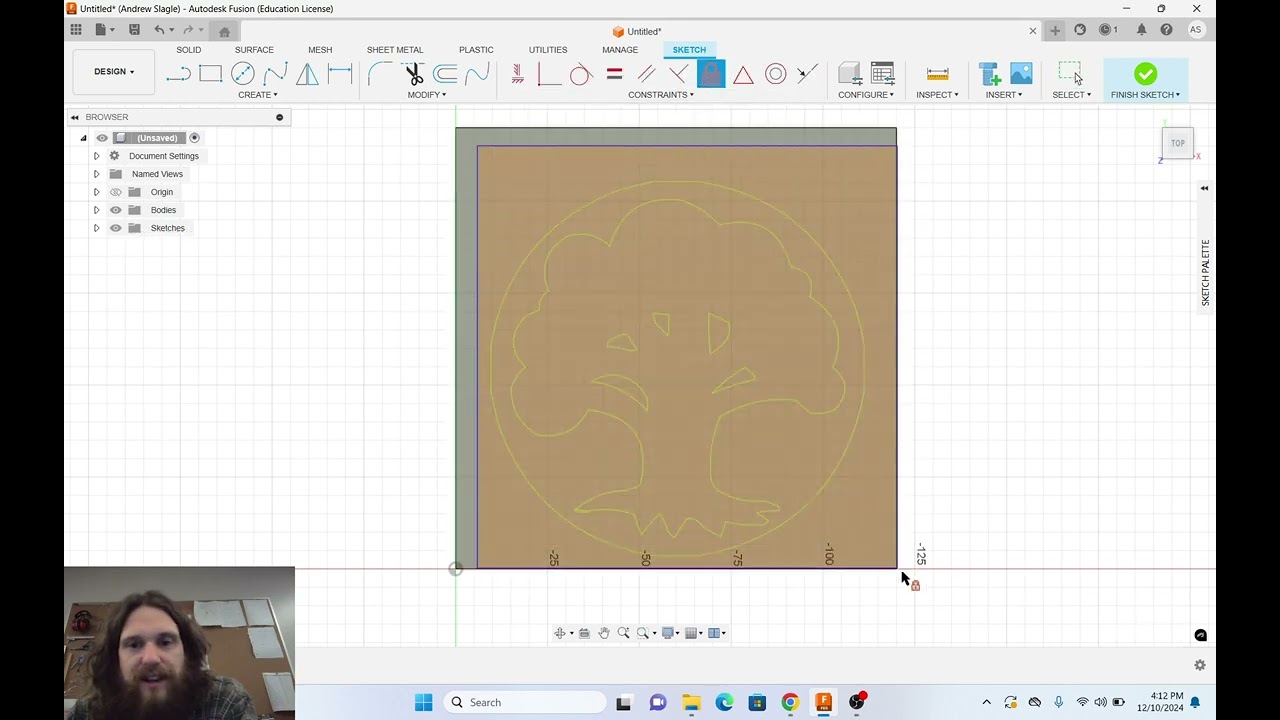The width and height of the screenshot is (1280, 720).
Task: Show the hidden Origin folder
Action: pos(116,192)
